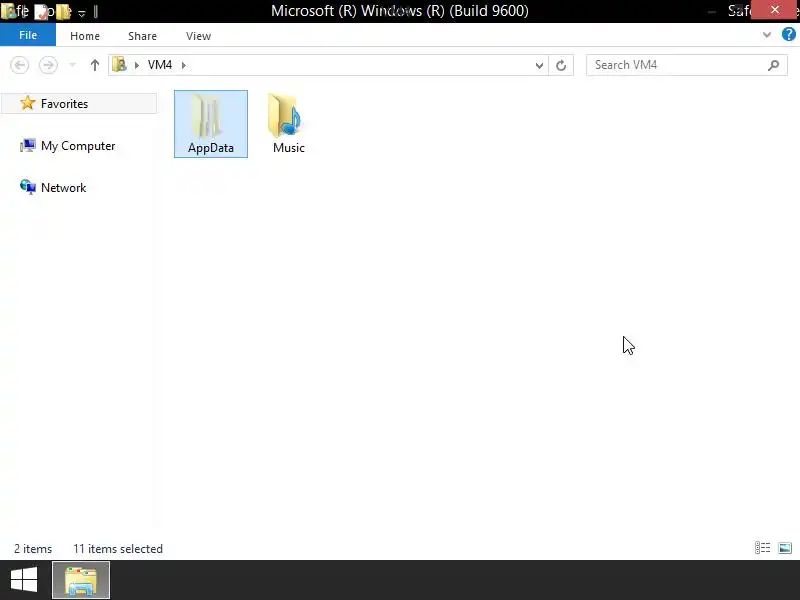800x600 pixels.
Task: Go up one folder level
Action: click(94, 65)
